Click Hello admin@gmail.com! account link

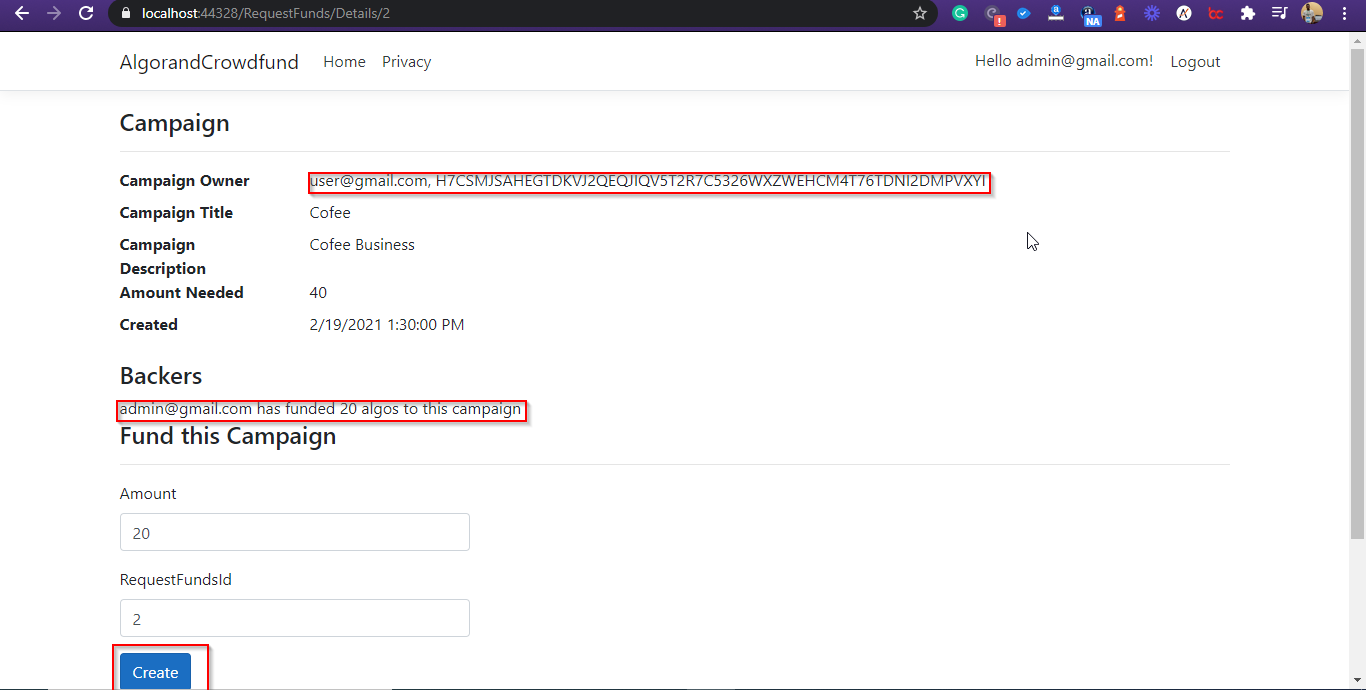[1063, 61]
